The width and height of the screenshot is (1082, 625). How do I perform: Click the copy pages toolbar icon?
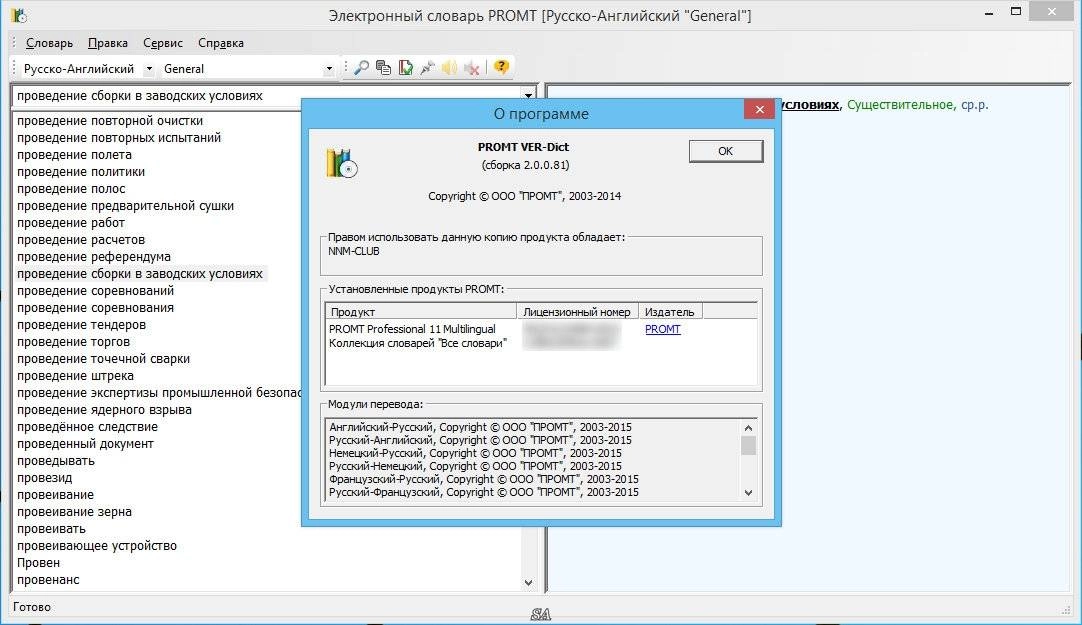pos(384,68)
